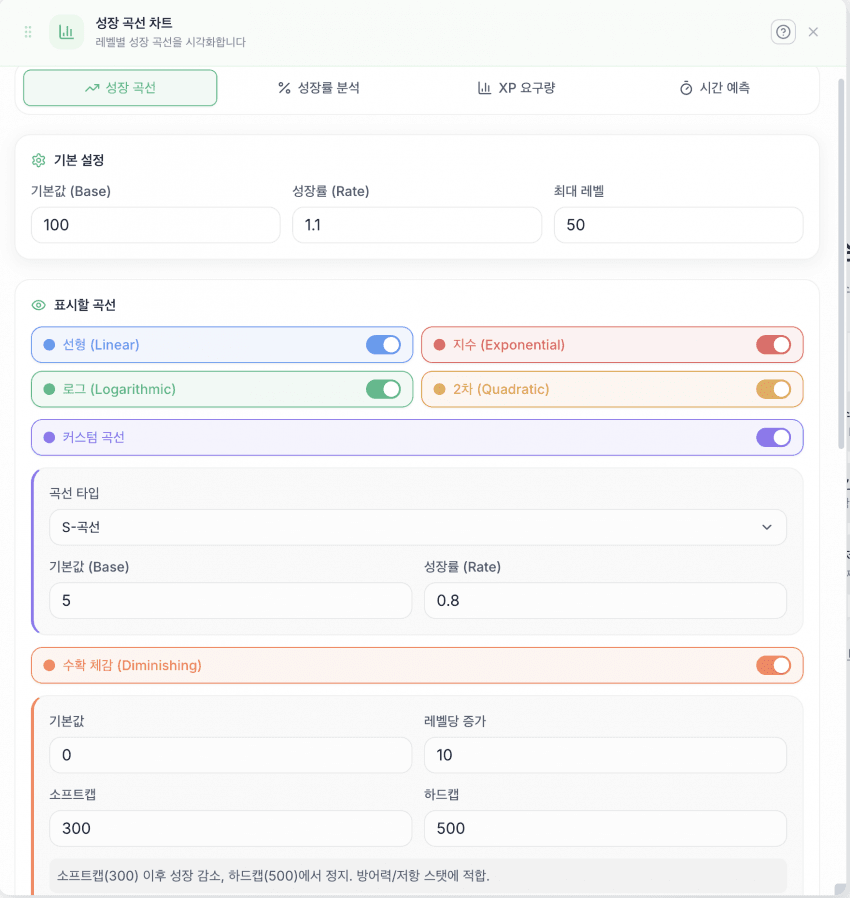This screenshot has width=850, height=898.
Task: Open the XP 요구량 tab
Action: [516, 88]
